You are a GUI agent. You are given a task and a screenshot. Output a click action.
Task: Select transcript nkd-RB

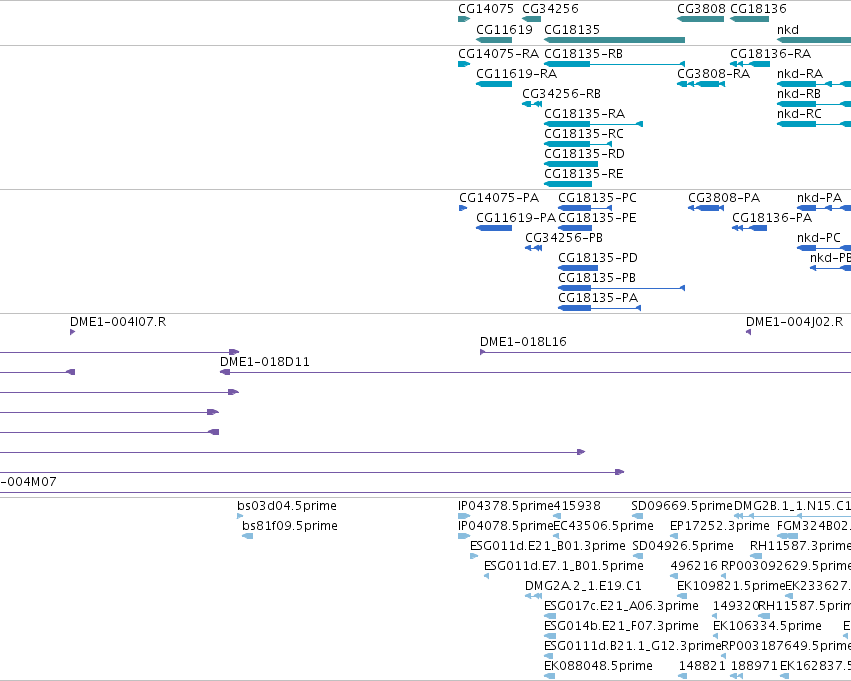coord(798,94)
